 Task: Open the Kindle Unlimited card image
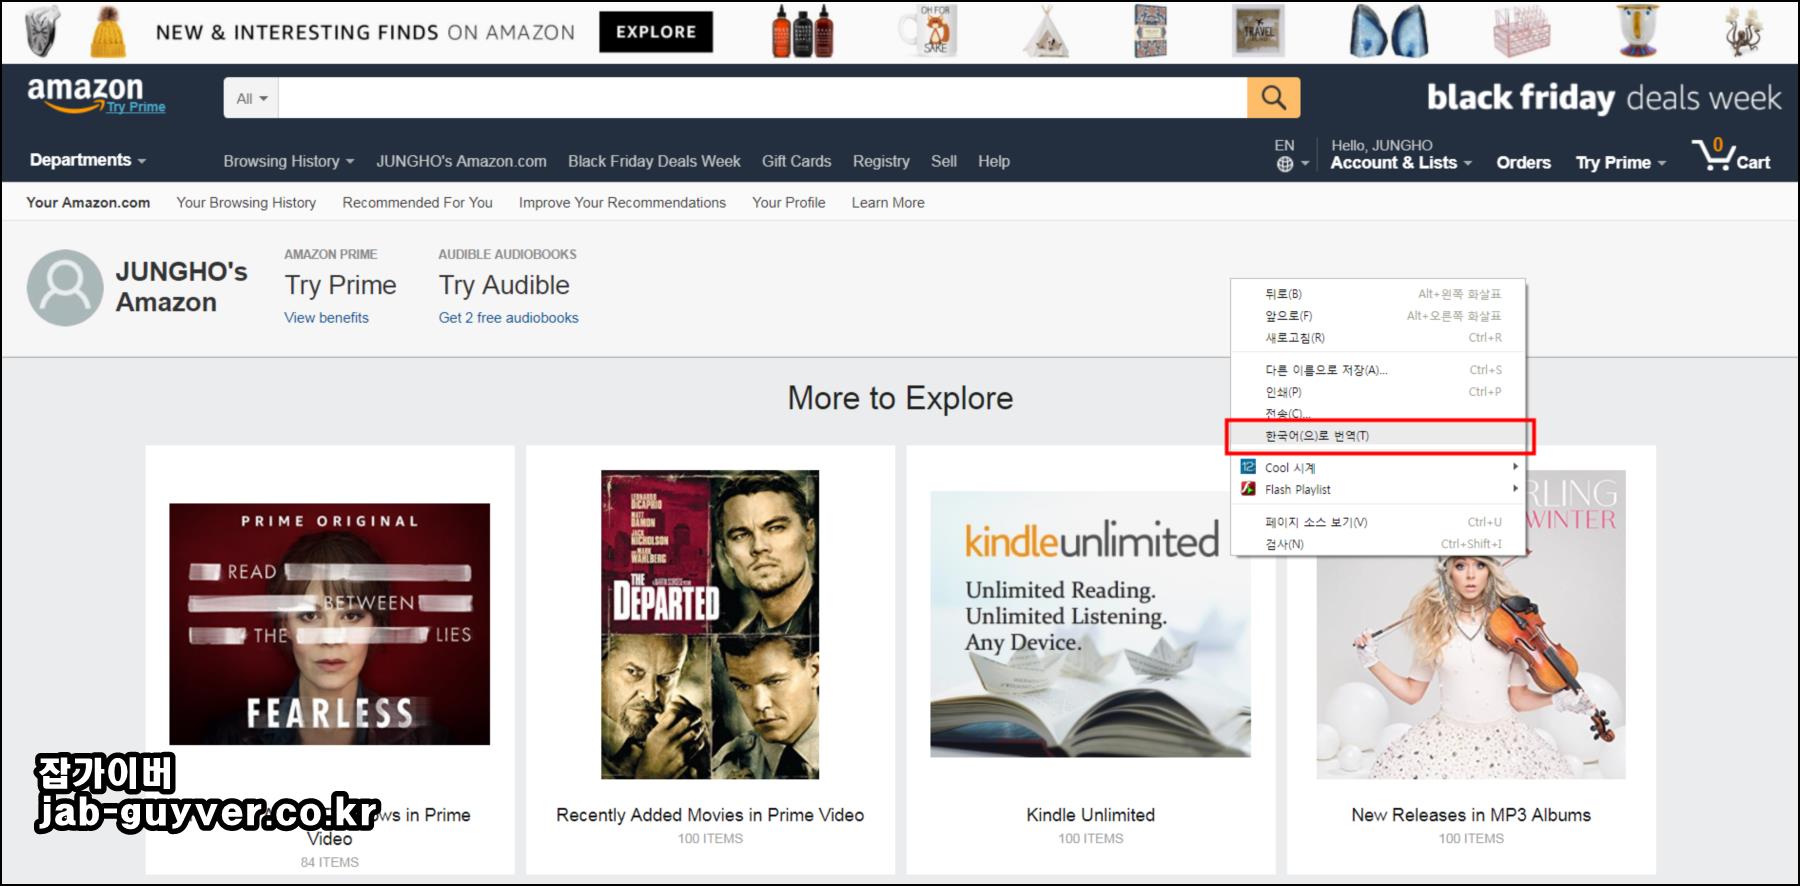click(1090, 624)
